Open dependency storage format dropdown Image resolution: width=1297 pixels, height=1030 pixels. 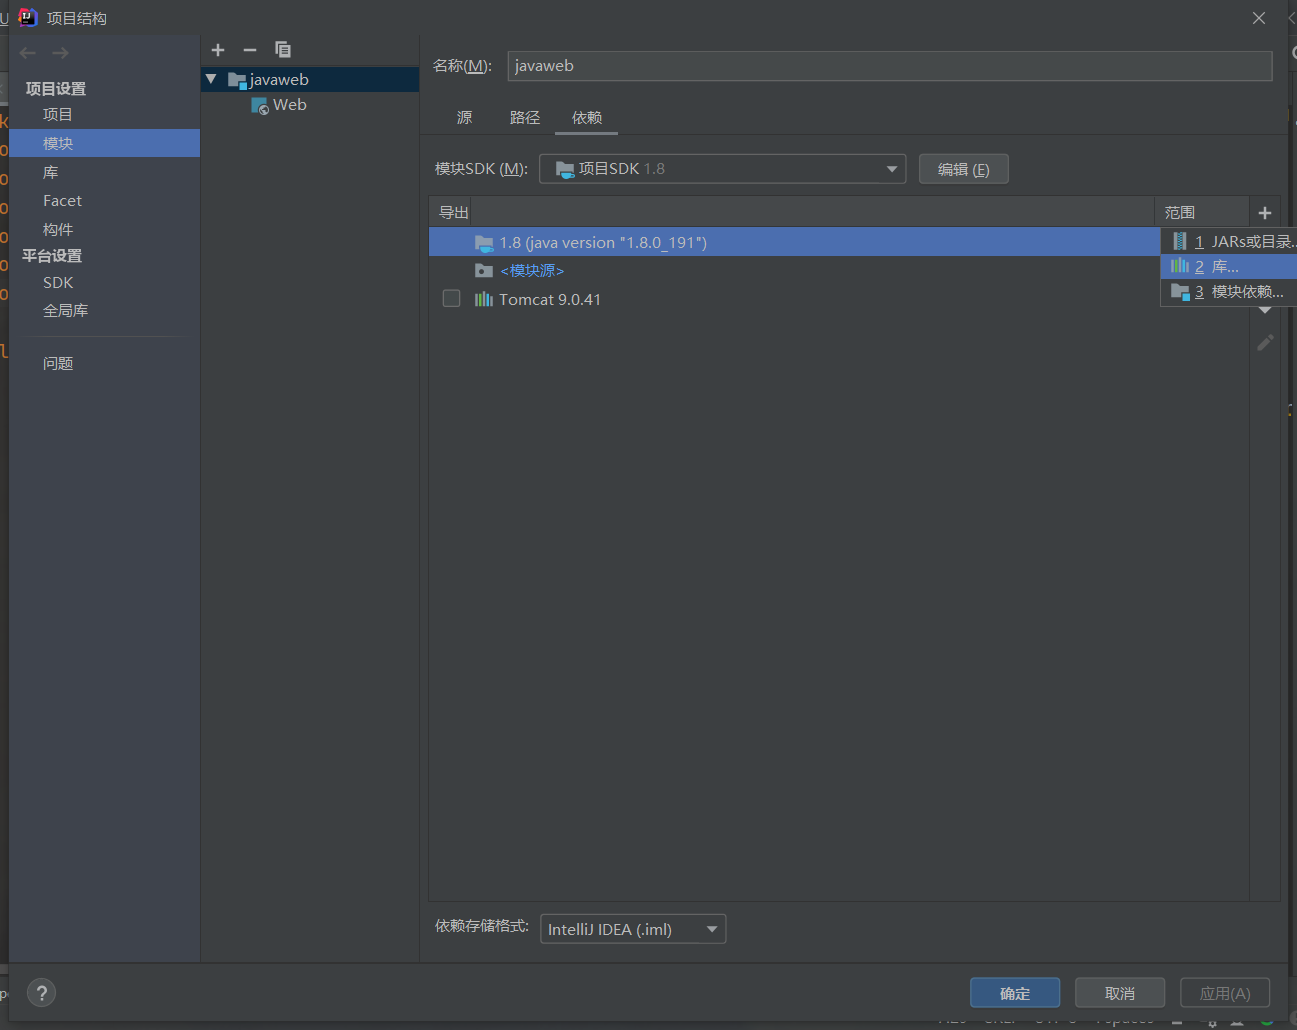click(633, 929)
